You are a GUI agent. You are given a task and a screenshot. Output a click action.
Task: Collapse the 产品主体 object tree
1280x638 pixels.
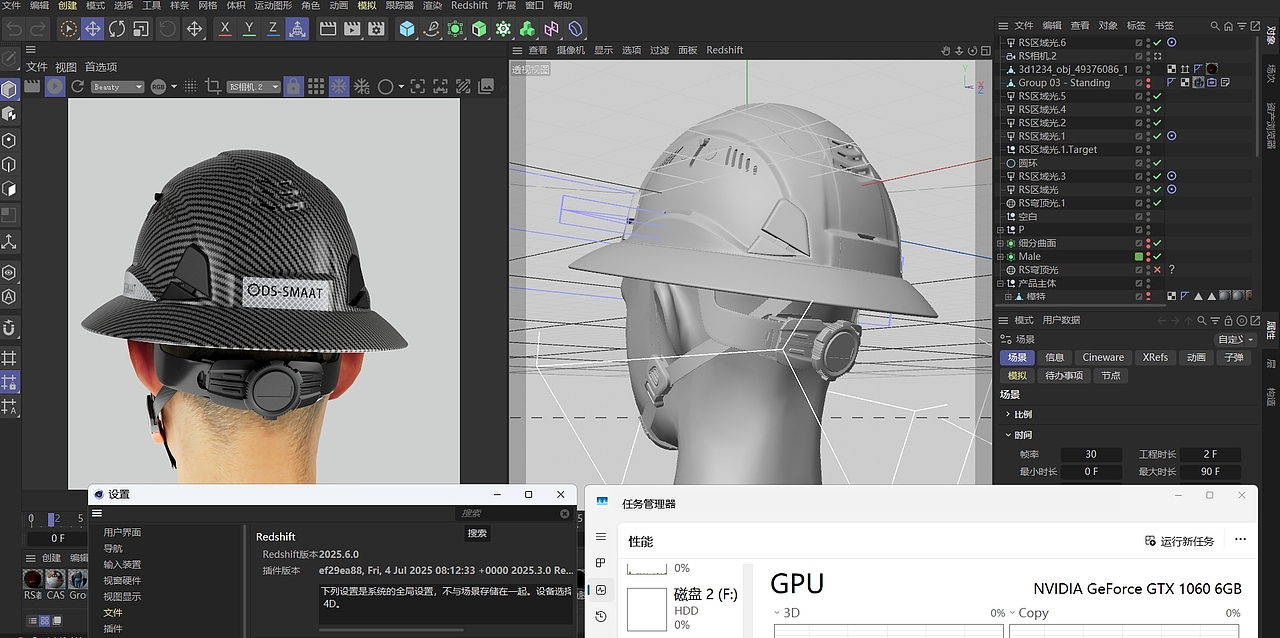pos(1000,283)
